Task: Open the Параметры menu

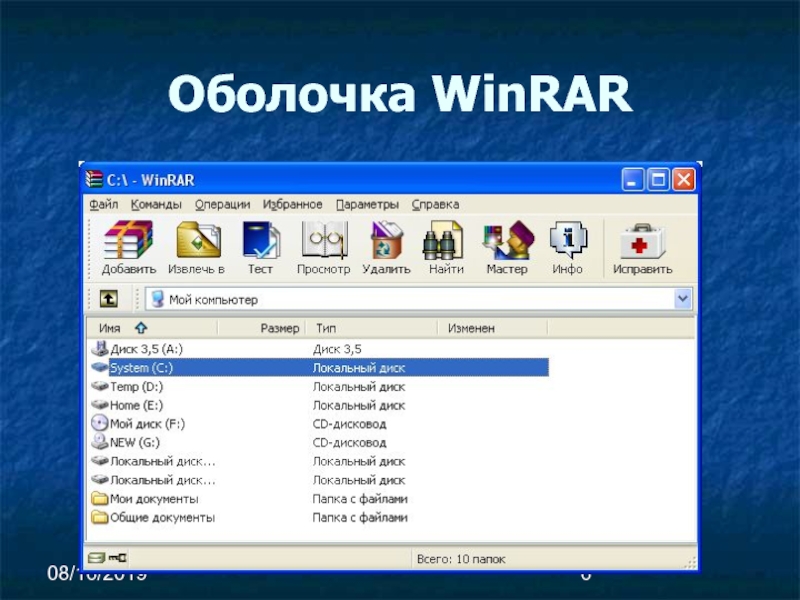Action: (x=367, y=204)
